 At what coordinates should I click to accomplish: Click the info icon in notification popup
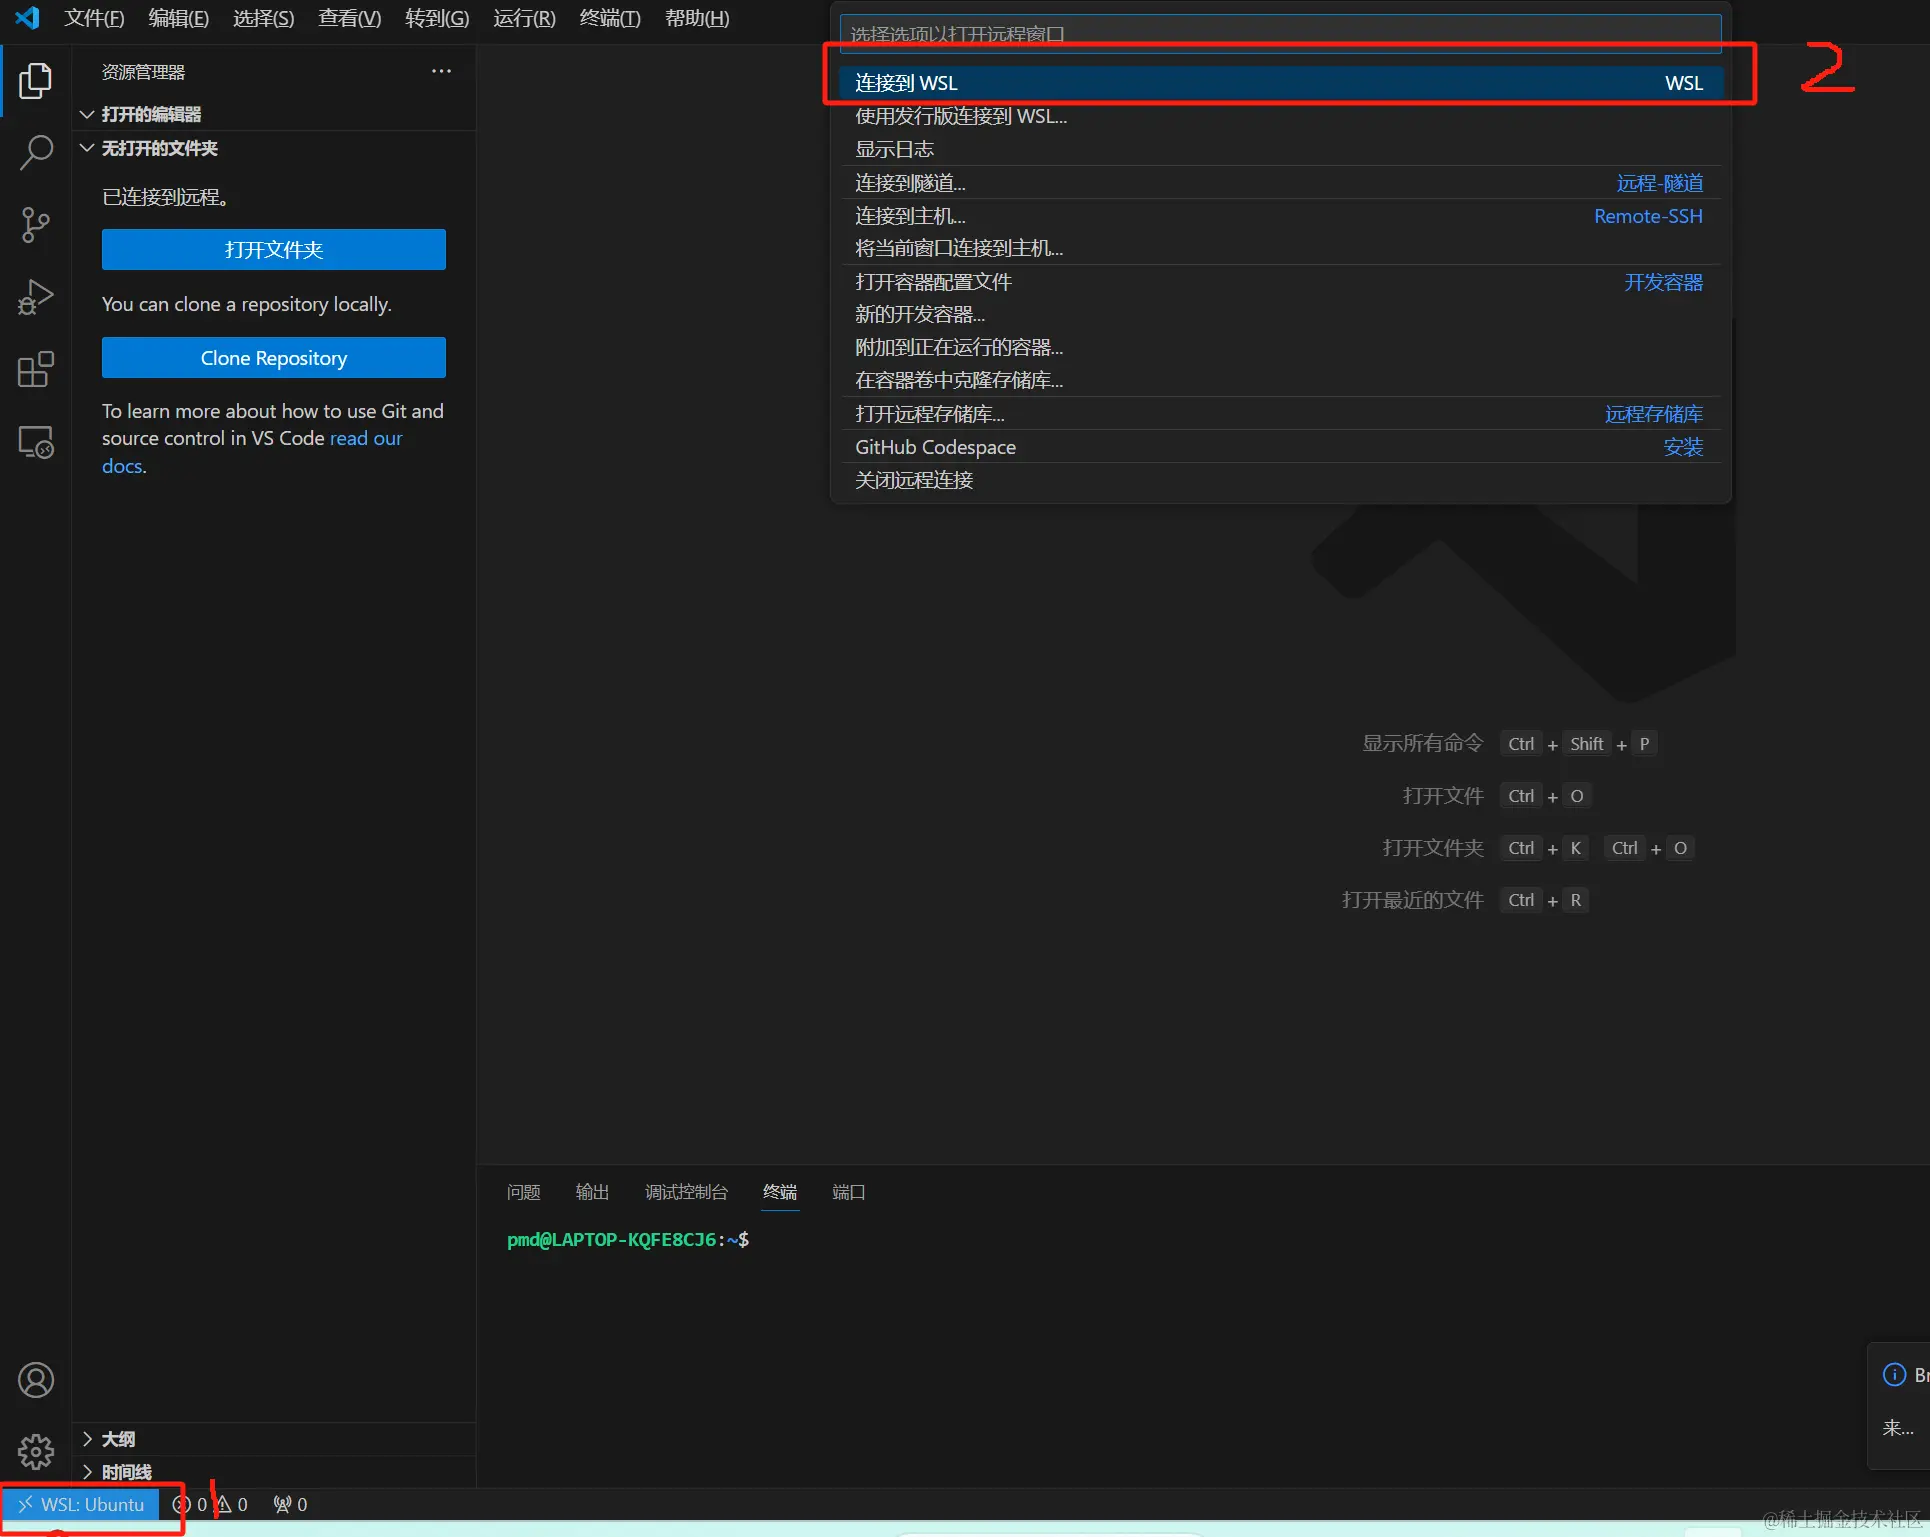pyautogui.click(x=1894, y=1375)
